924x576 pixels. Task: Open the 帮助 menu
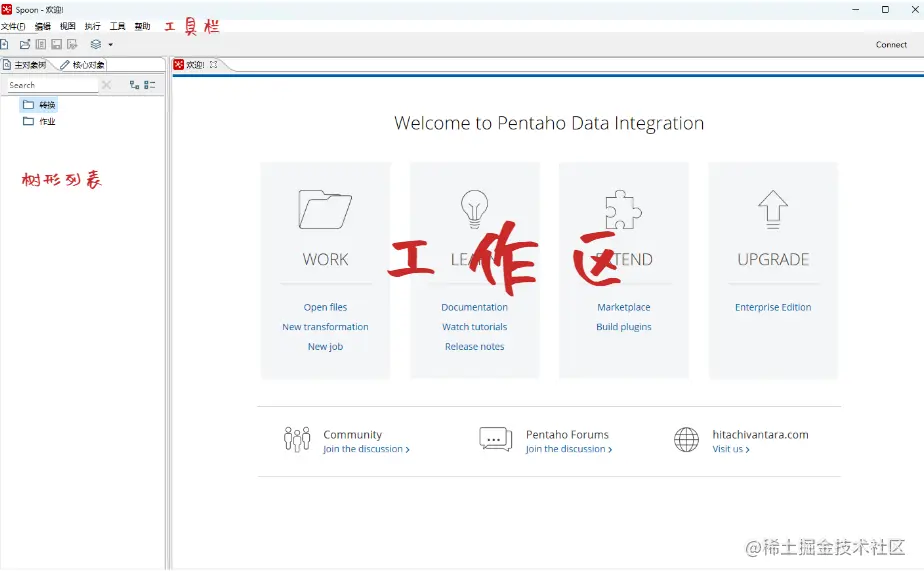pos(143,27)
